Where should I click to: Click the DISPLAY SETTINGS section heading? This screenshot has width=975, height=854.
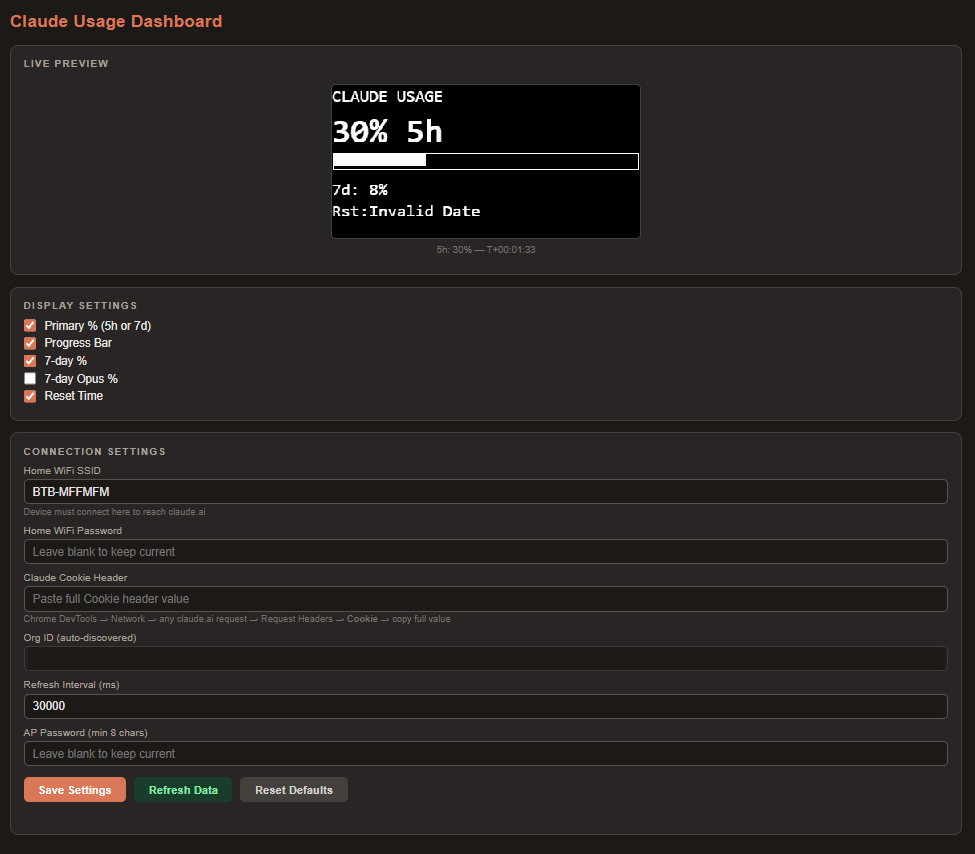point(80,305)
